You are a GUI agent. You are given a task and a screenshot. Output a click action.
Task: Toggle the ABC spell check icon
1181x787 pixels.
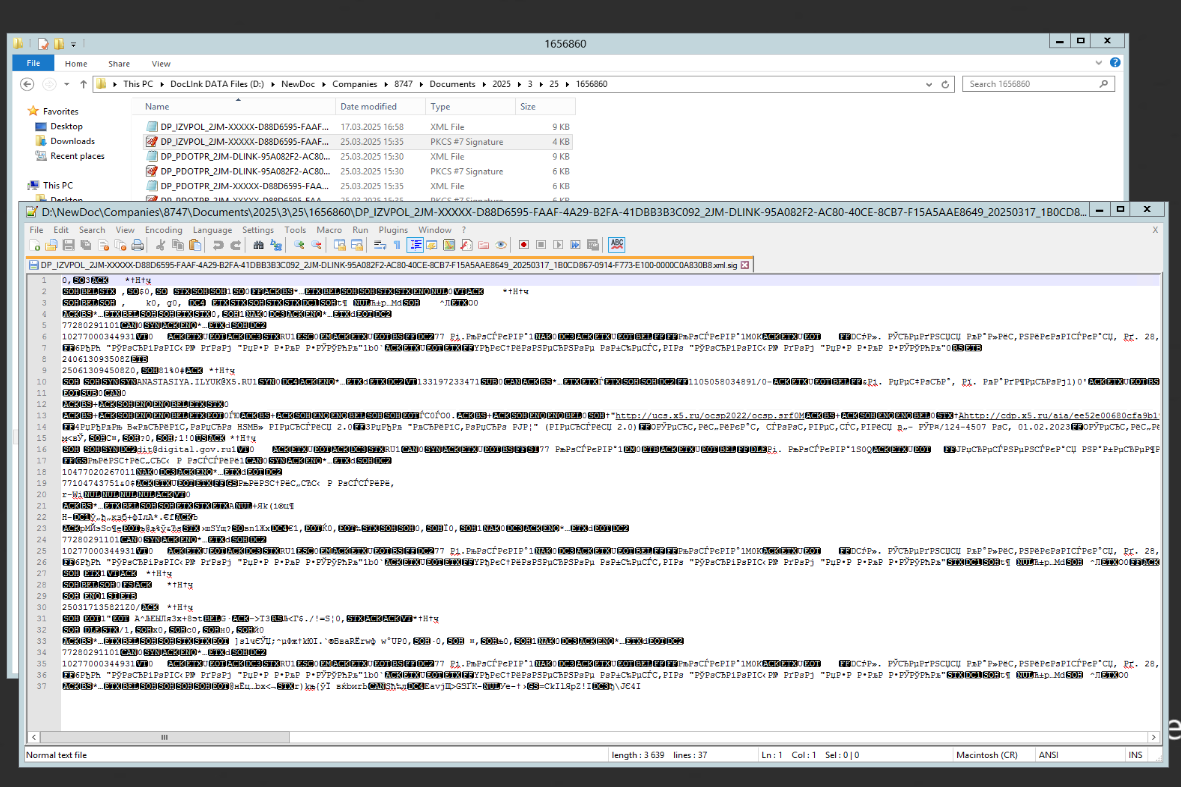tap(617, 245)
